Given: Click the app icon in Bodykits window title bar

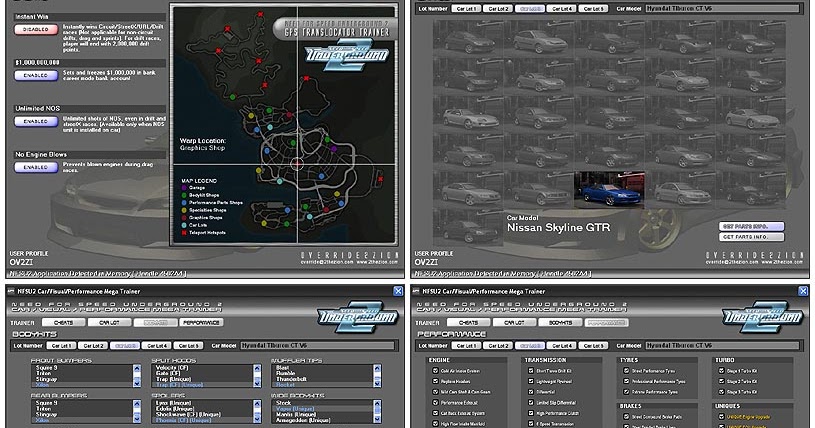Looking at the screenshot, I should pos(11,291).
